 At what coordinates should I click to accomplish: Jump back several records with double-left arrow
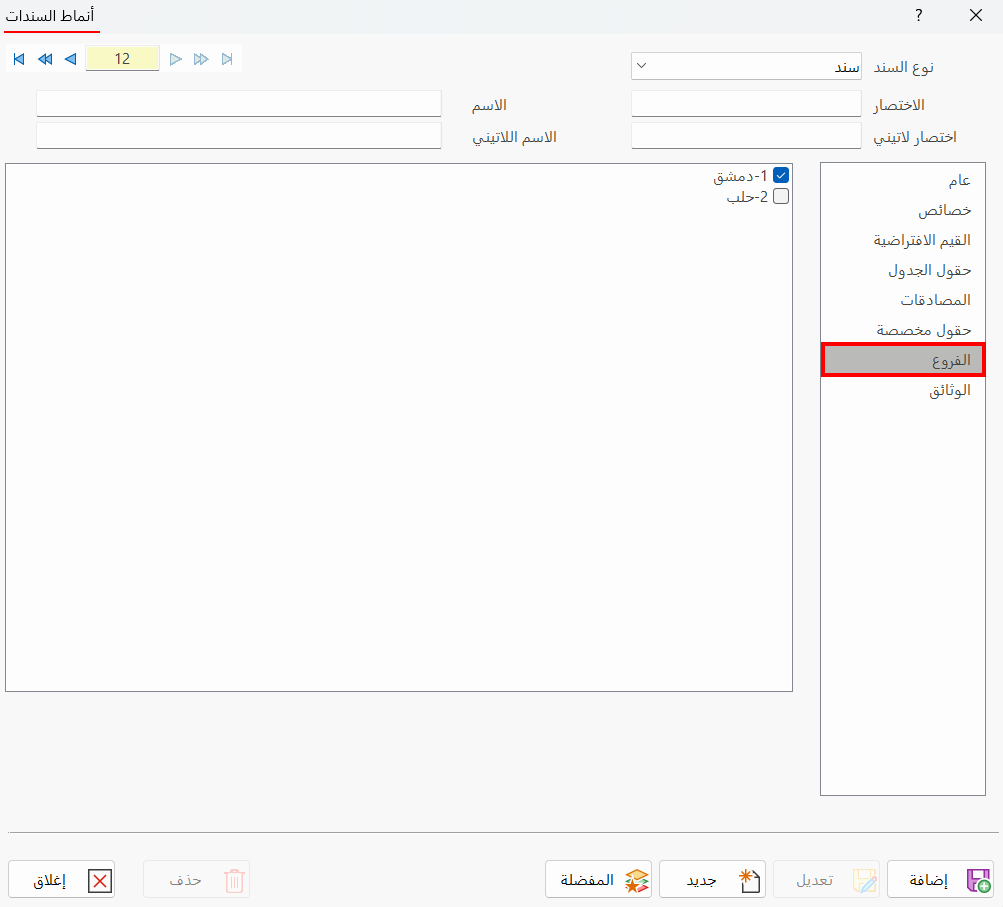click(x=45, y=59)
